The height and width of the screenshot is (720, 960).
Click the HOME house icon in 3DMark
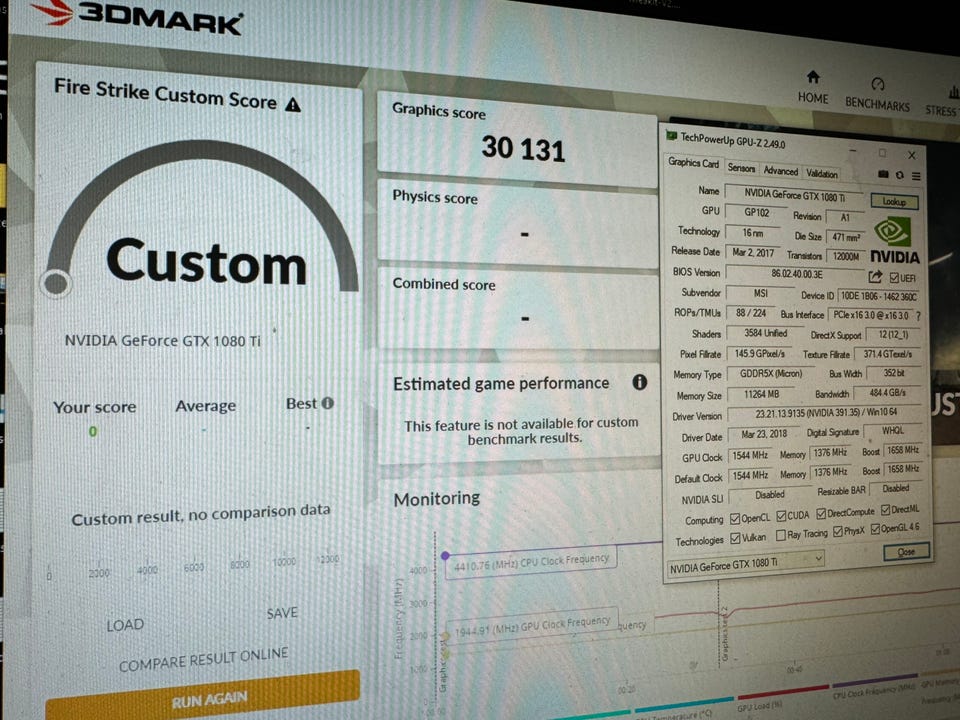(x=812, y=77)
